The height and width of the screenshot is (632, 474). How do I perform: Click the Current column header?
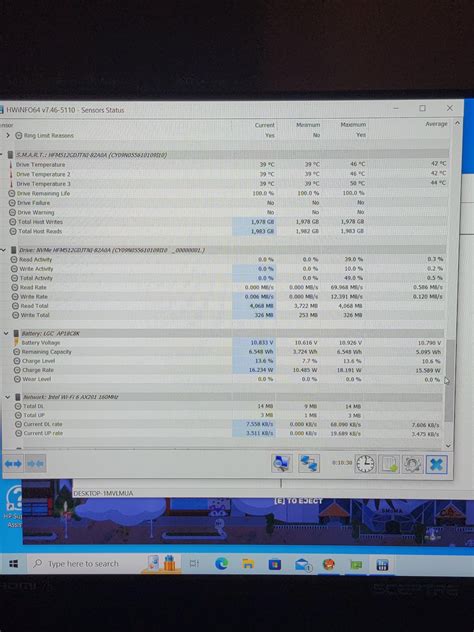(x=264, y=125)
